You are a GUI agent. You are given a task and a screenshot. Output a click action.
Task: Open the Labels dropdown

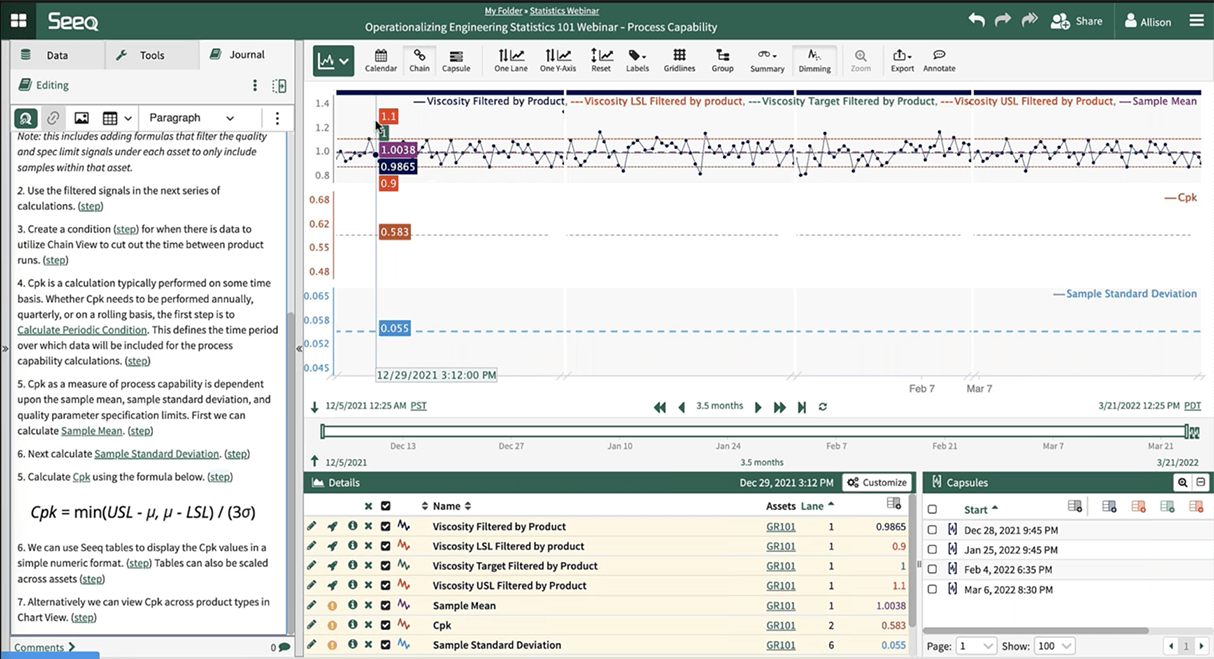coord(637,61)
